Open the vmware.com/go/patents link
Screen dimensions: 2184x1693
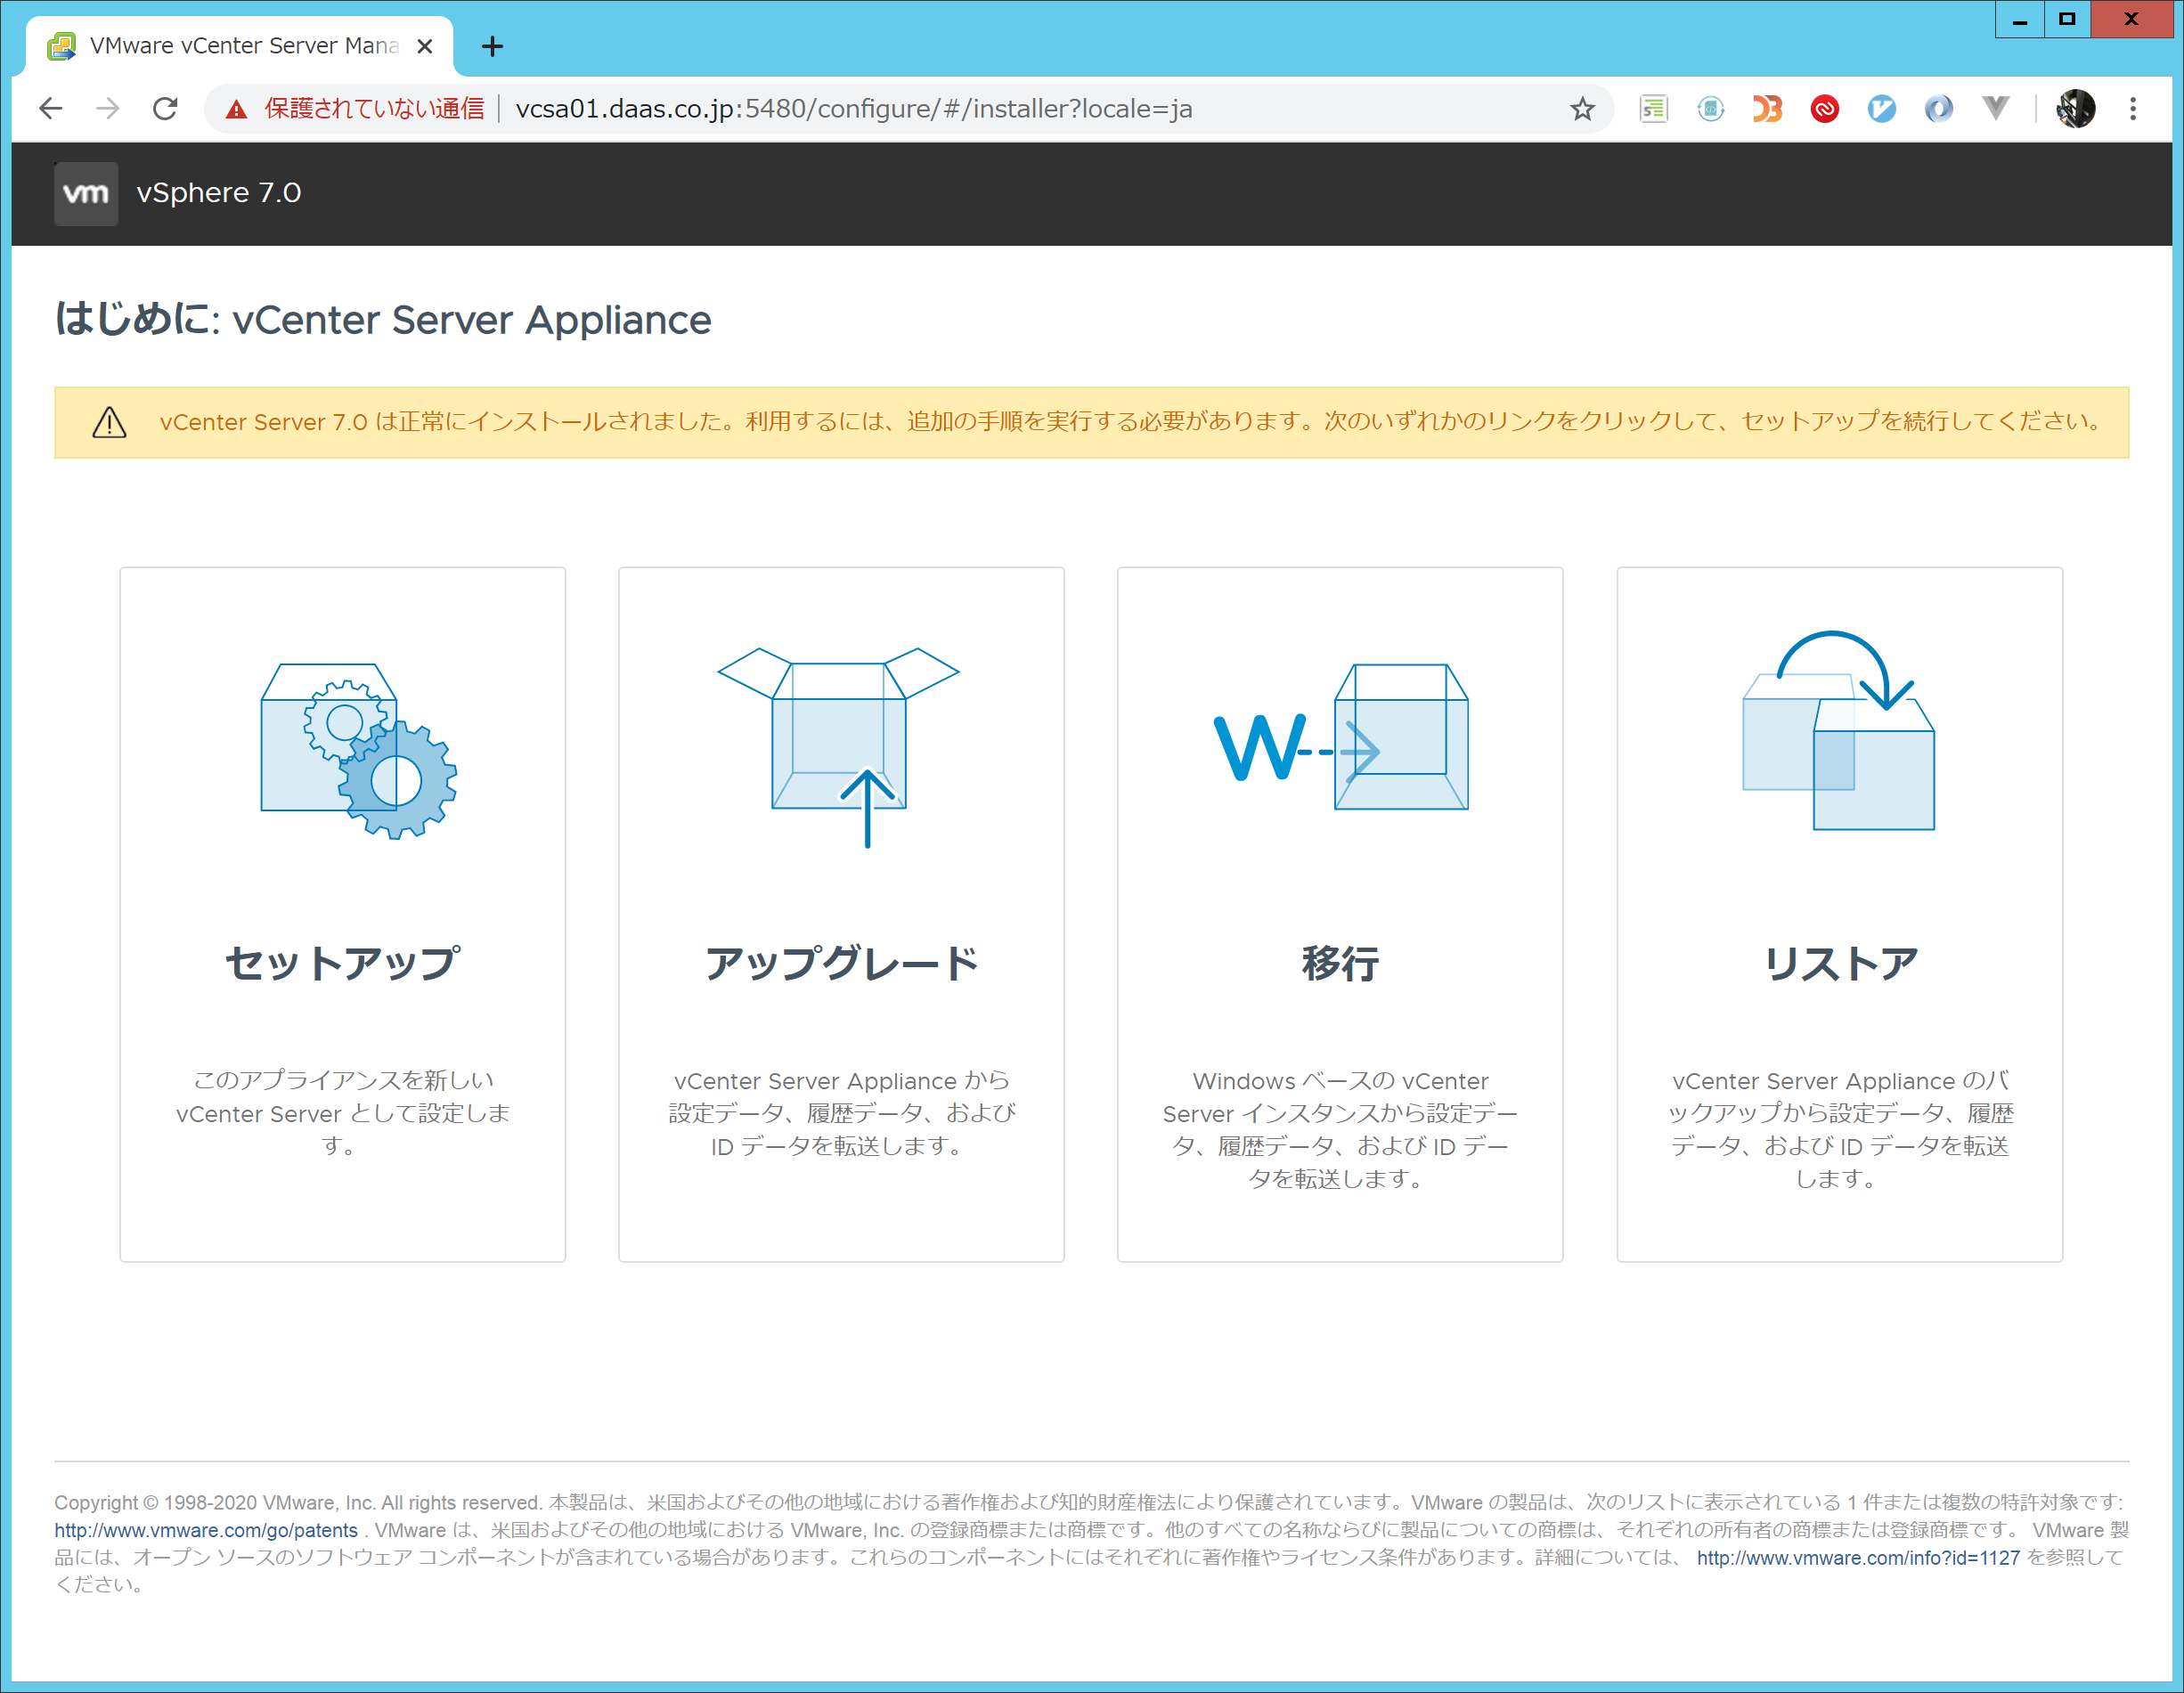206,1530
